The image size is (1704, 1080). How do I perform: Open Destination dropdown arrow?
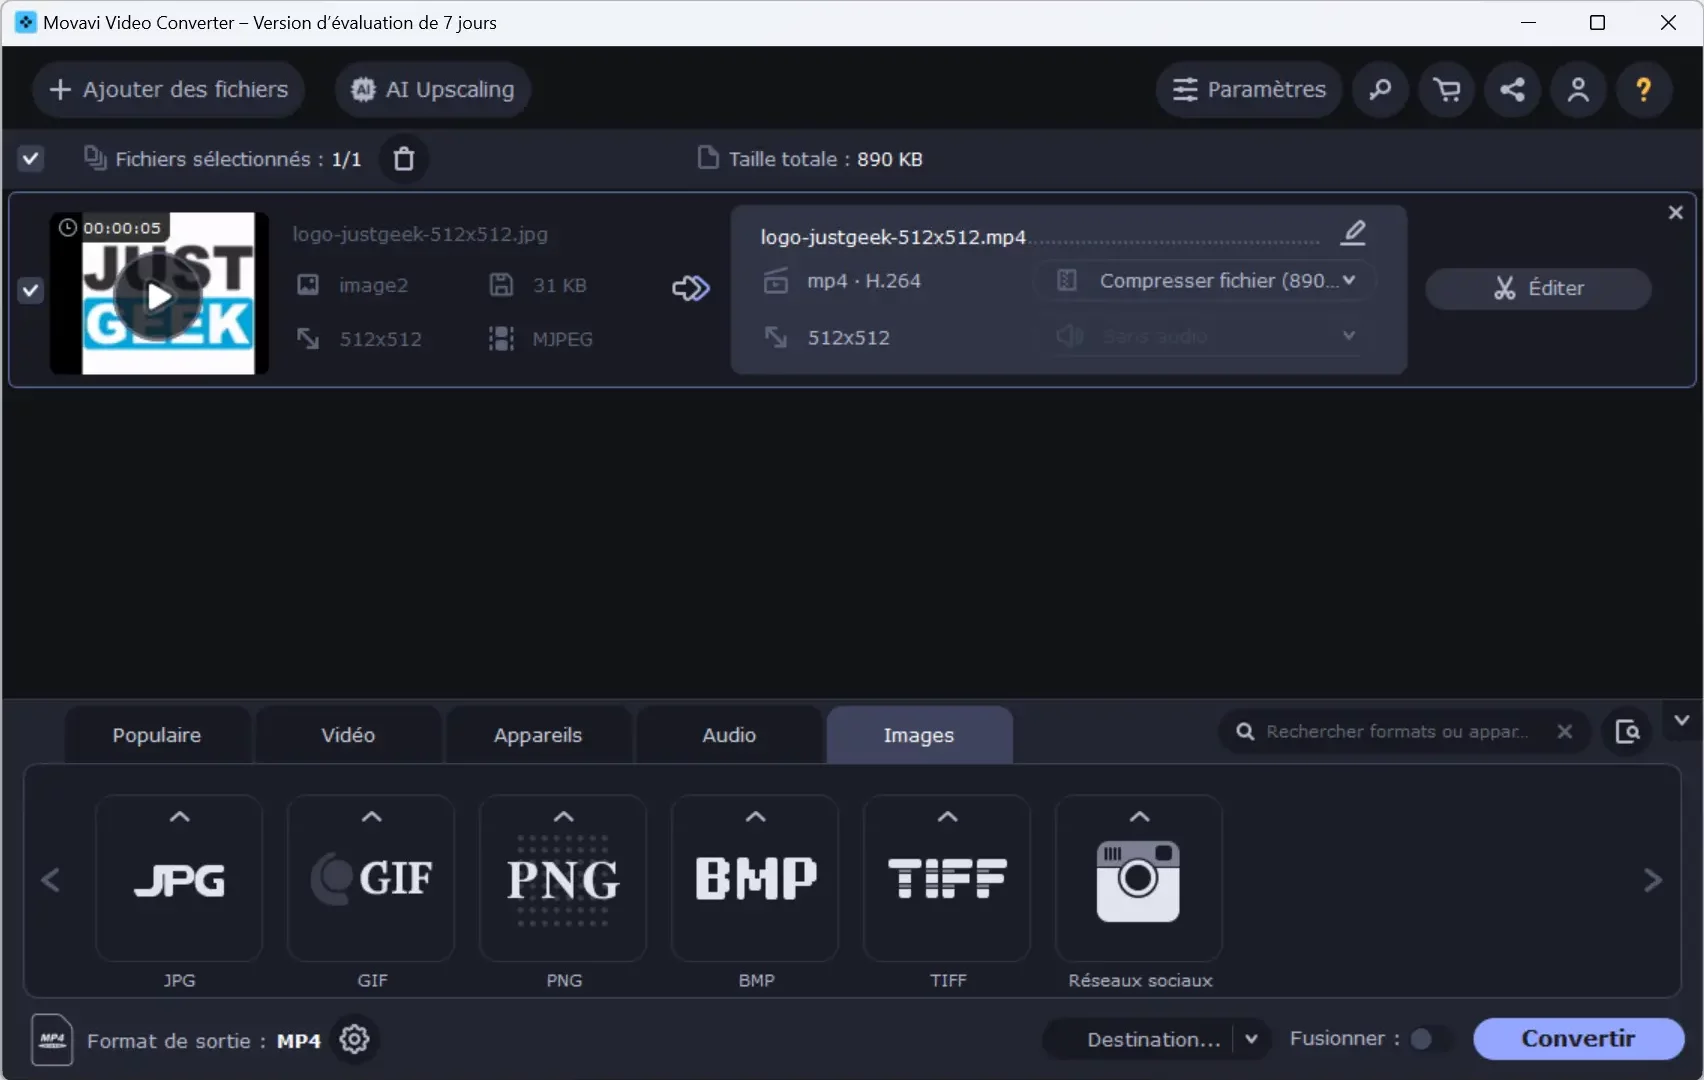[x=1251, y=1039]
